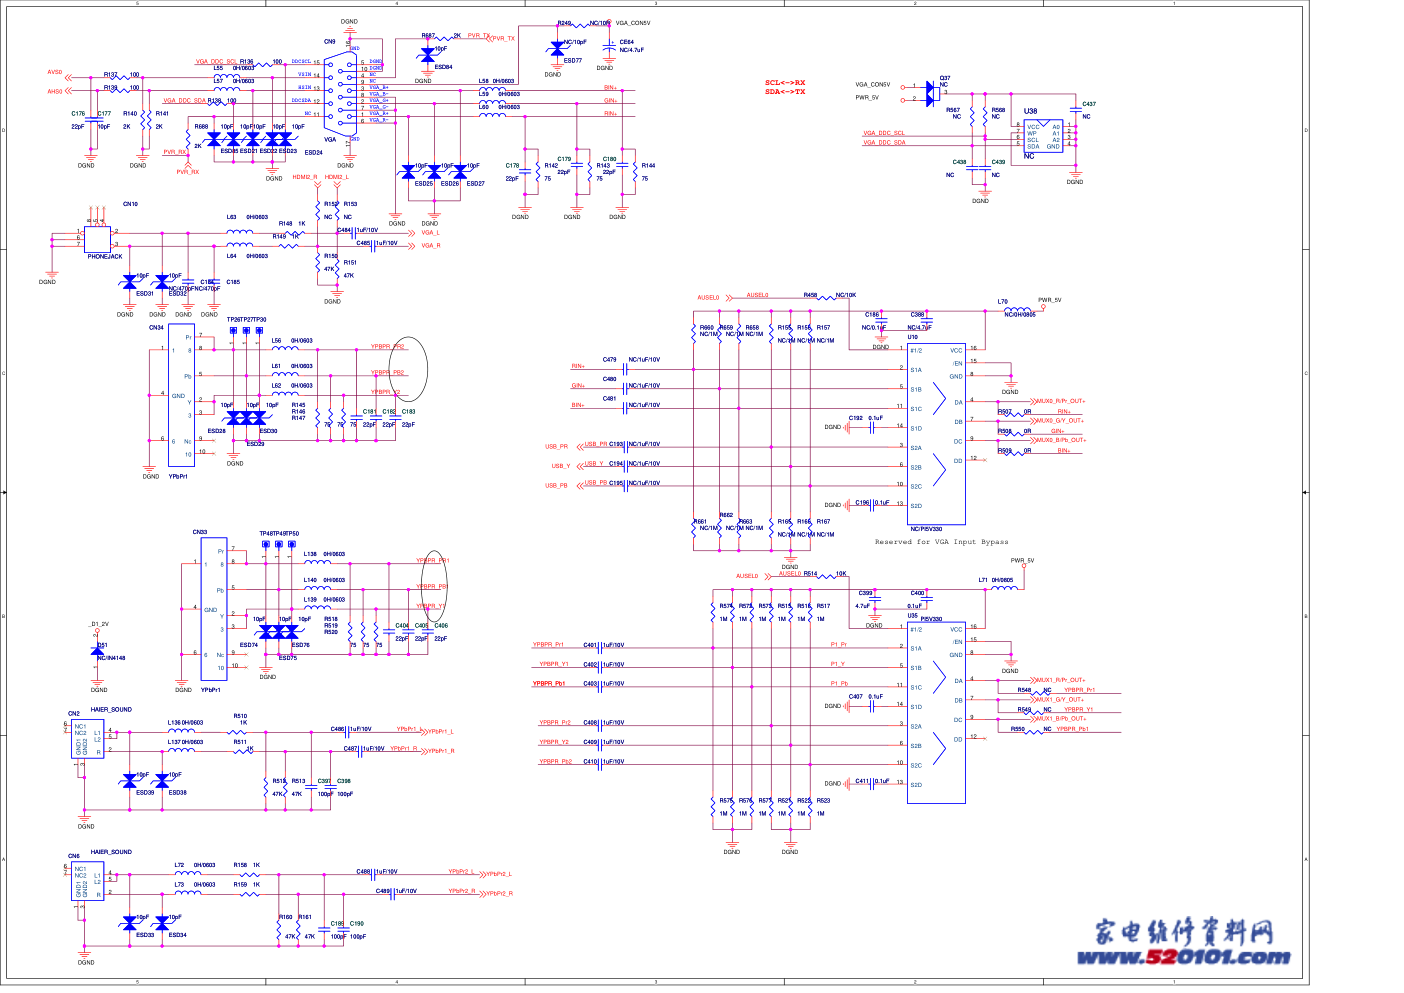The image size is (1404, 993).
Task: Select the P1_Pr net label
Action: coord(839,645)
